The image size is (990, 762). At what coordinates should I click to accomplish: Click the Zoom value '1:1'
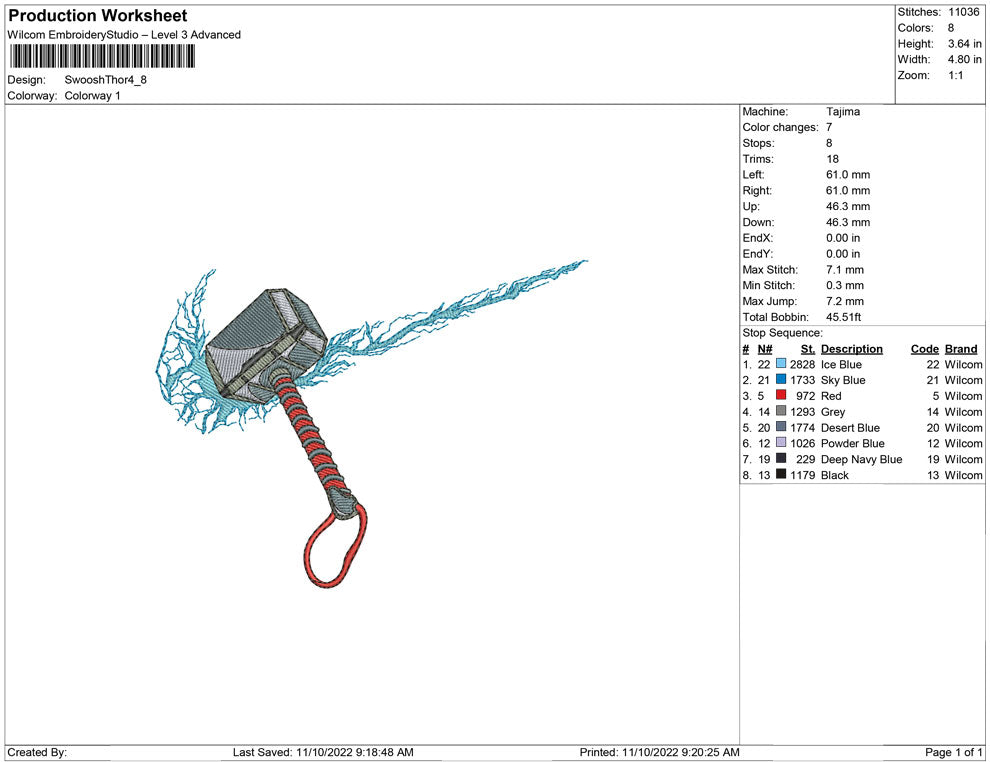coord(955,75)
